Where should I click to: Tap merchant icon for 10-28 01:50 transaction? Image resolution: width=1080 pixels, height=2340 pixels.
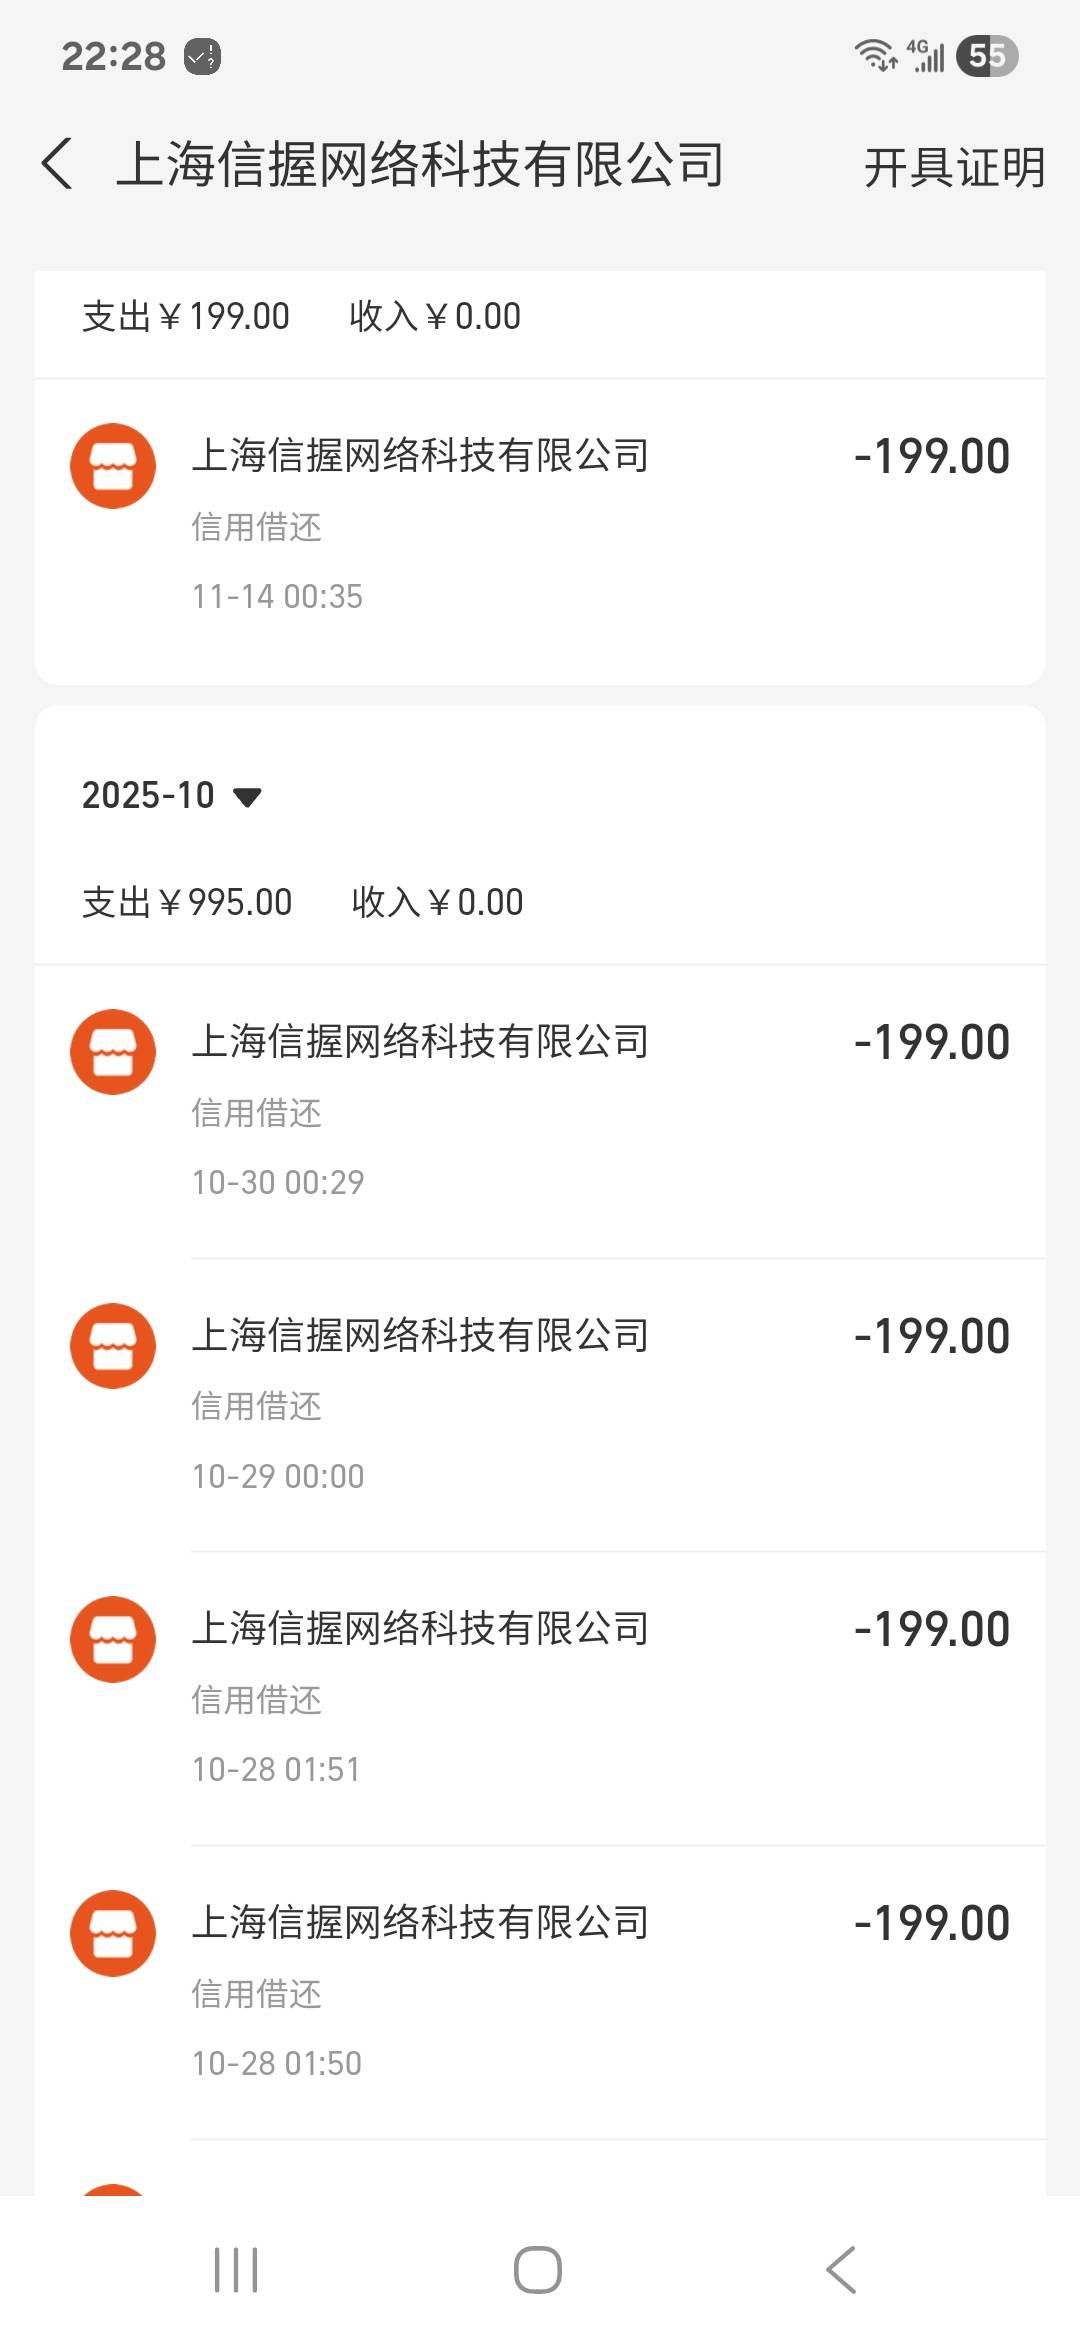tap(113, 1933)
